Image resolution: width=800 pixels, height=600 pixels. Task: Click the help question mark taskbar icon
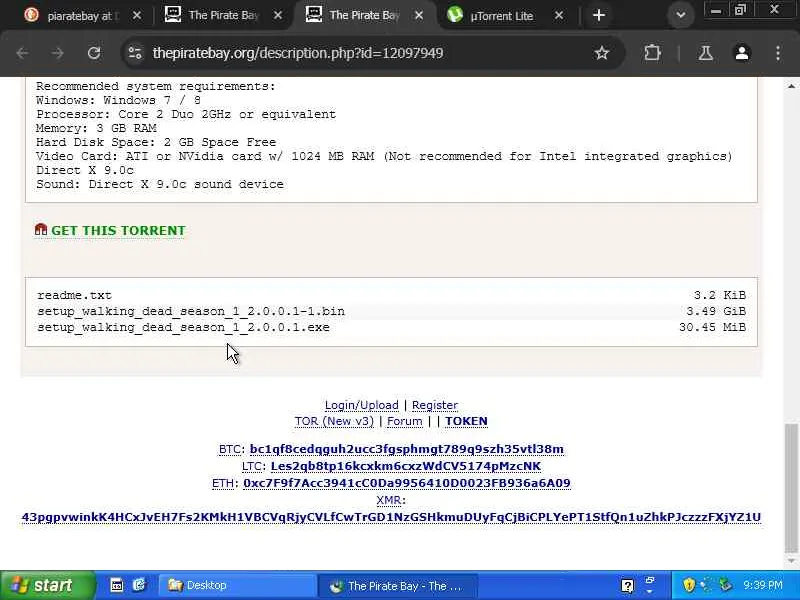[x=628, y=586]
